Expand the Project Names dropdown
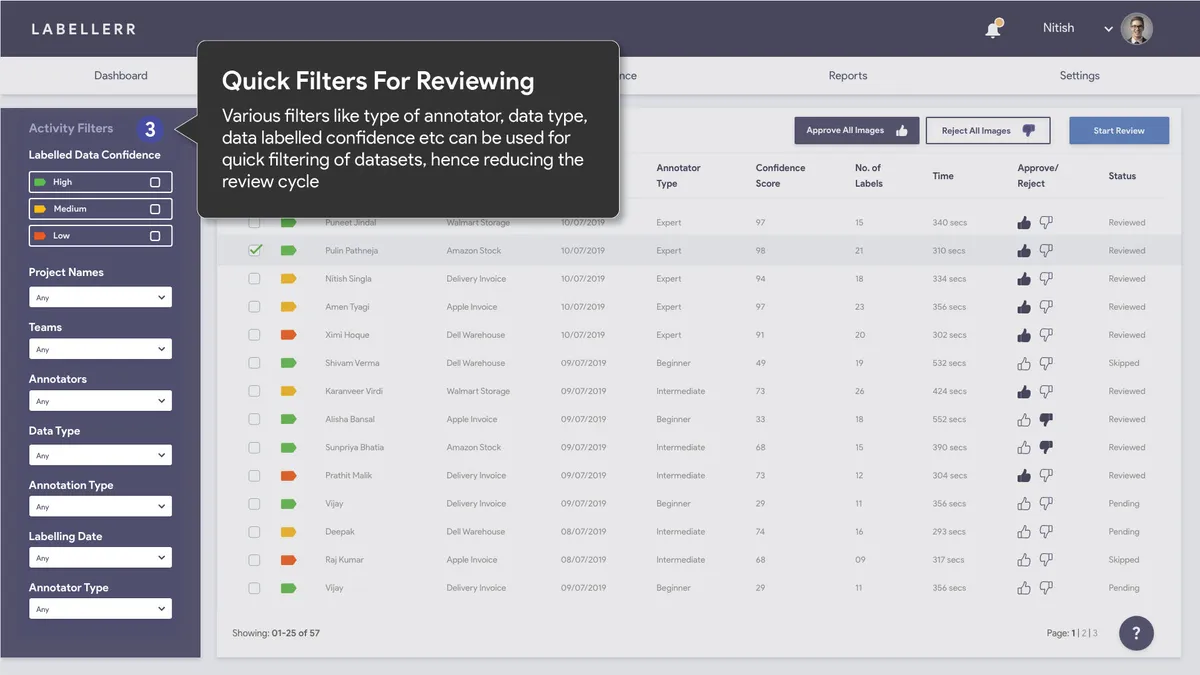Viewport: 1200px width, 675px height. click(x=100, y=297)
